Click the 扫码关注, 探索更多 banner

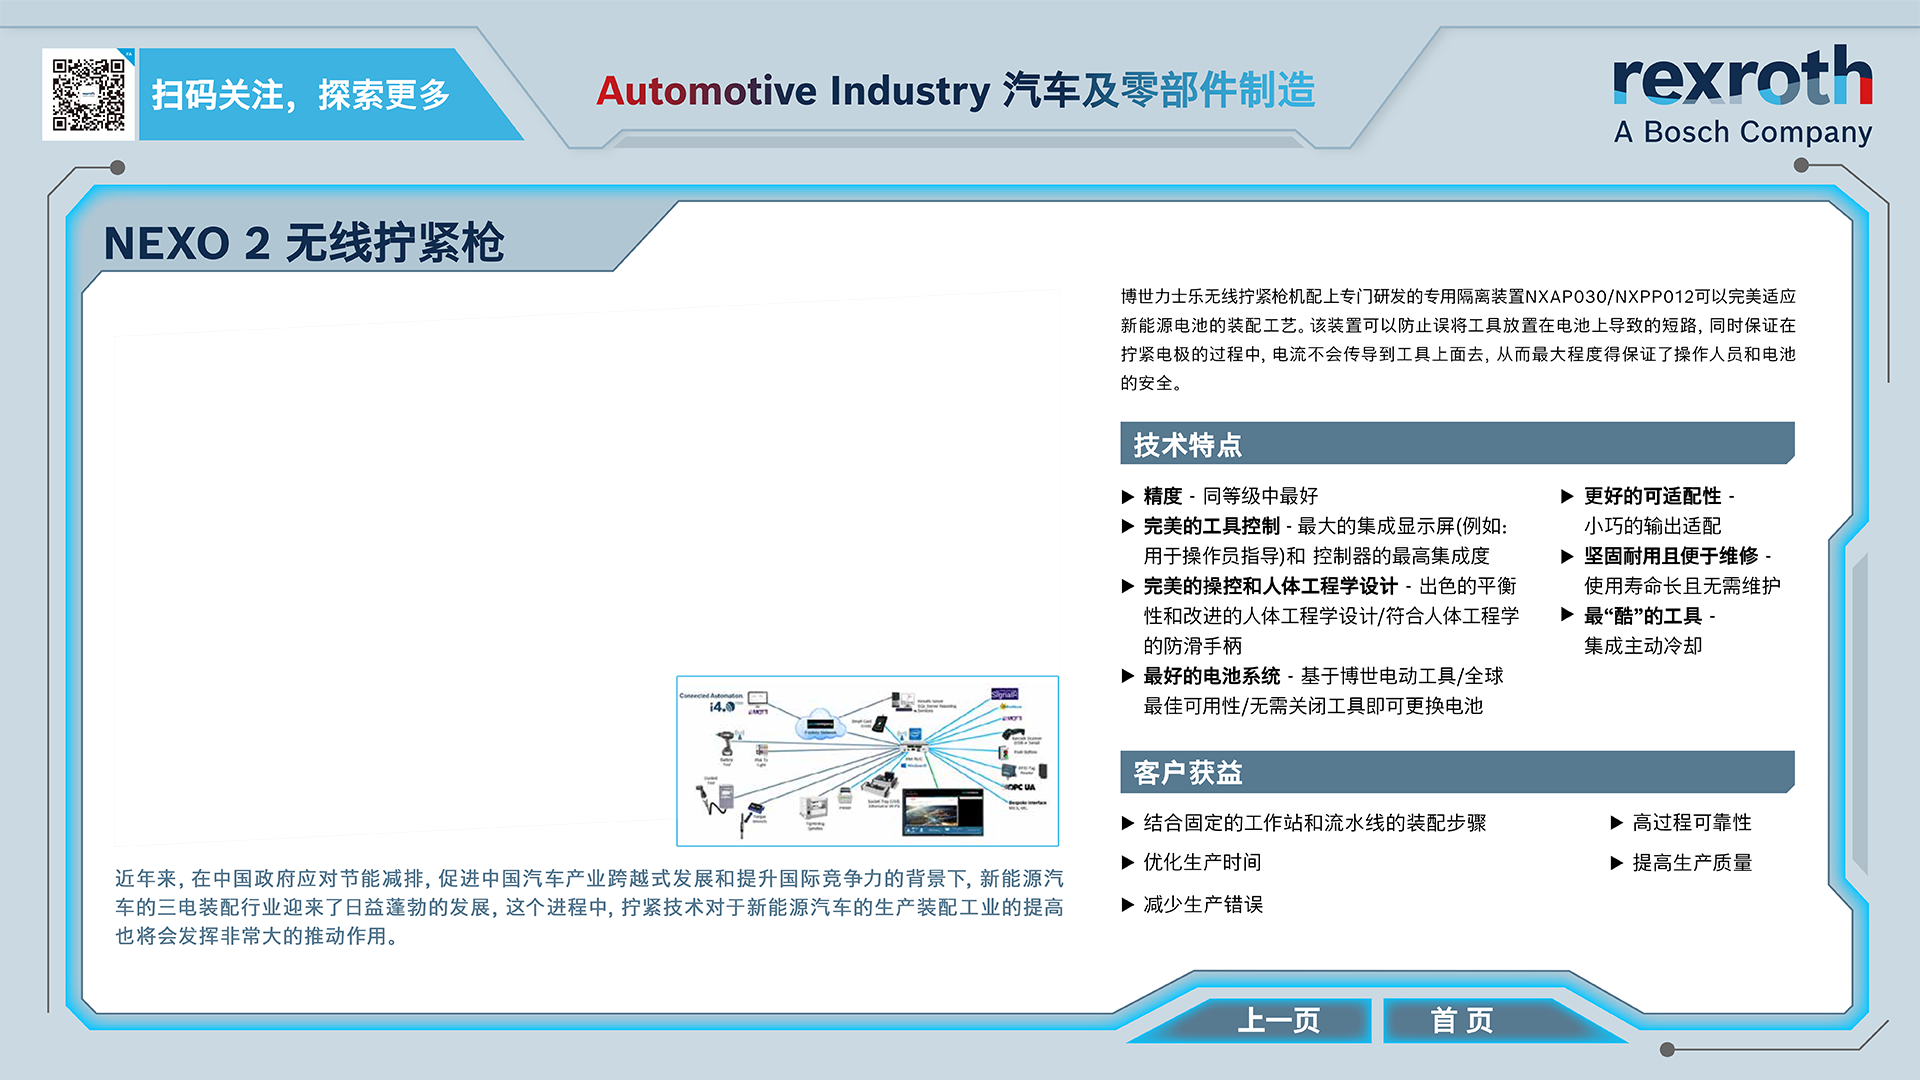click(300, 95)
